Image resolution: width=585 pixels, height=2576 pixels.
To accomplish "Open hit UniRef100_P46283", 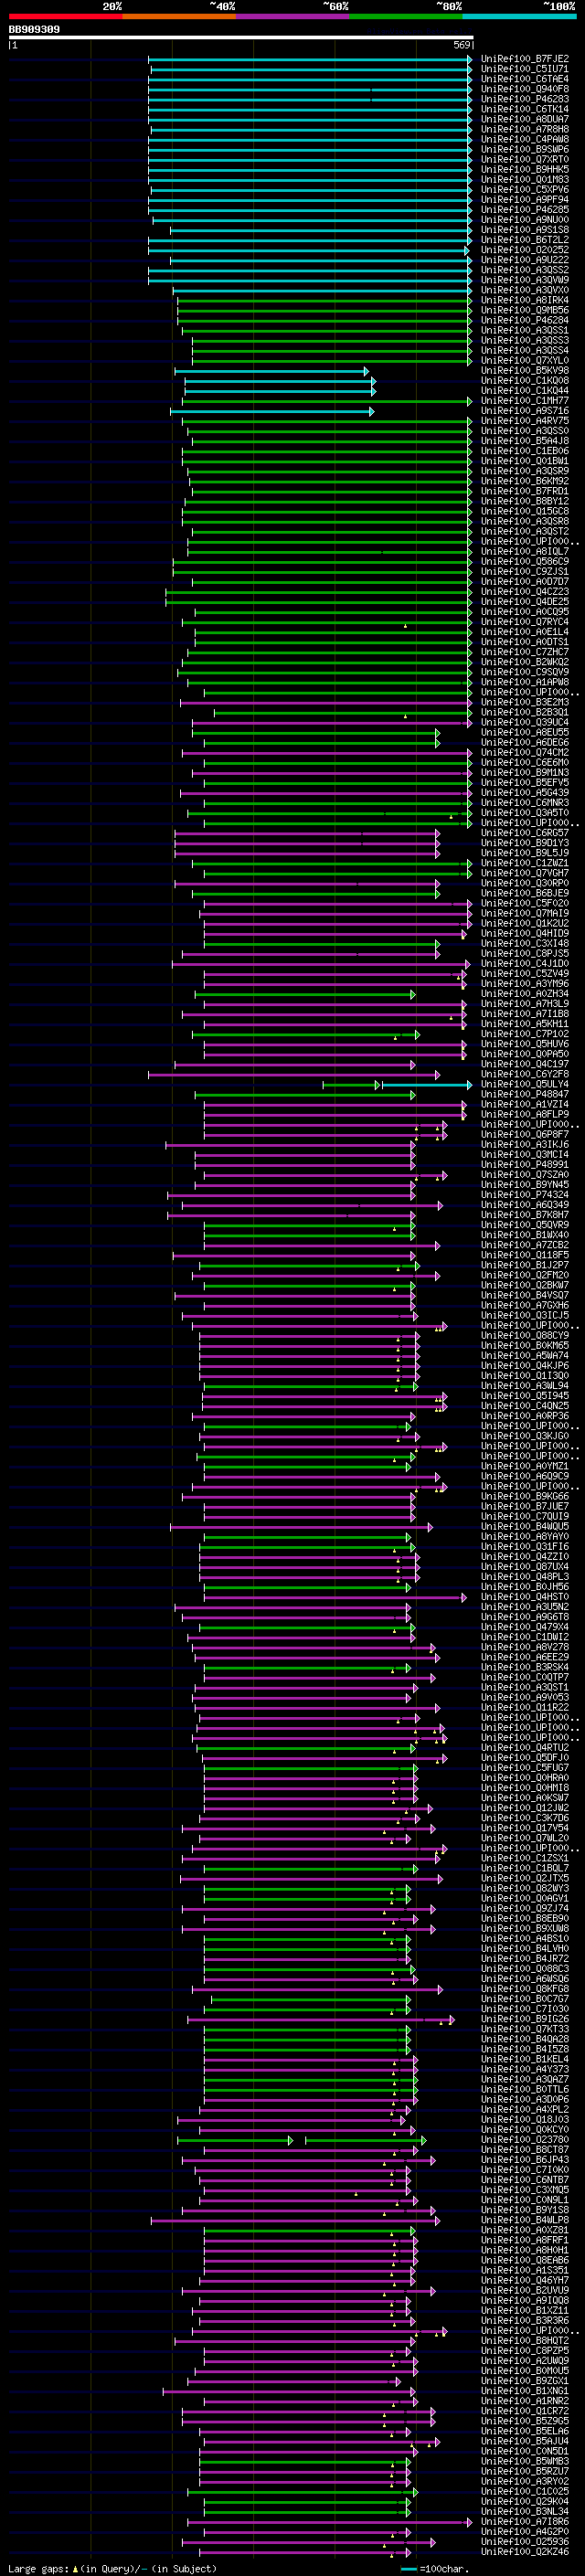I will coord(525,99).
